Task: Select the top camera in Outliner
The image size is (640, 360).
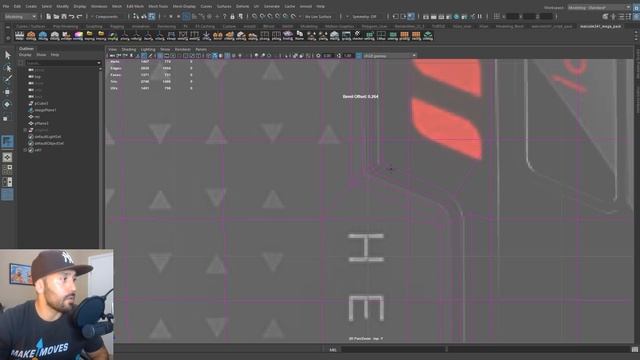Action: click(38, 77)
